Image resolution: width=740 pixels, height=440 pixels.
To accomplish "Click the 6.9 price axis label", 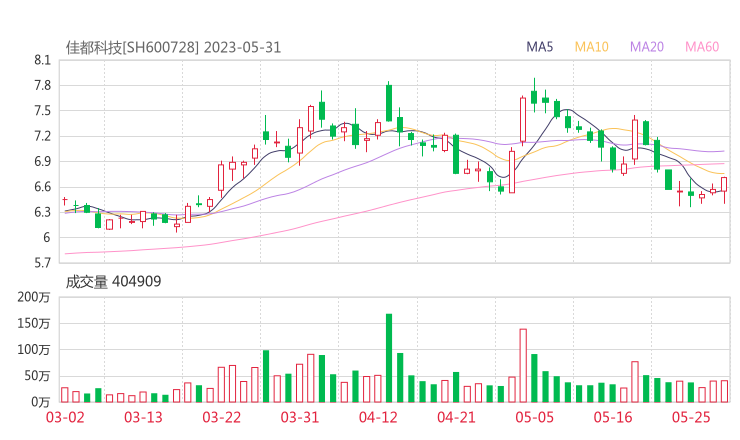I will click(x=42, y=161).
